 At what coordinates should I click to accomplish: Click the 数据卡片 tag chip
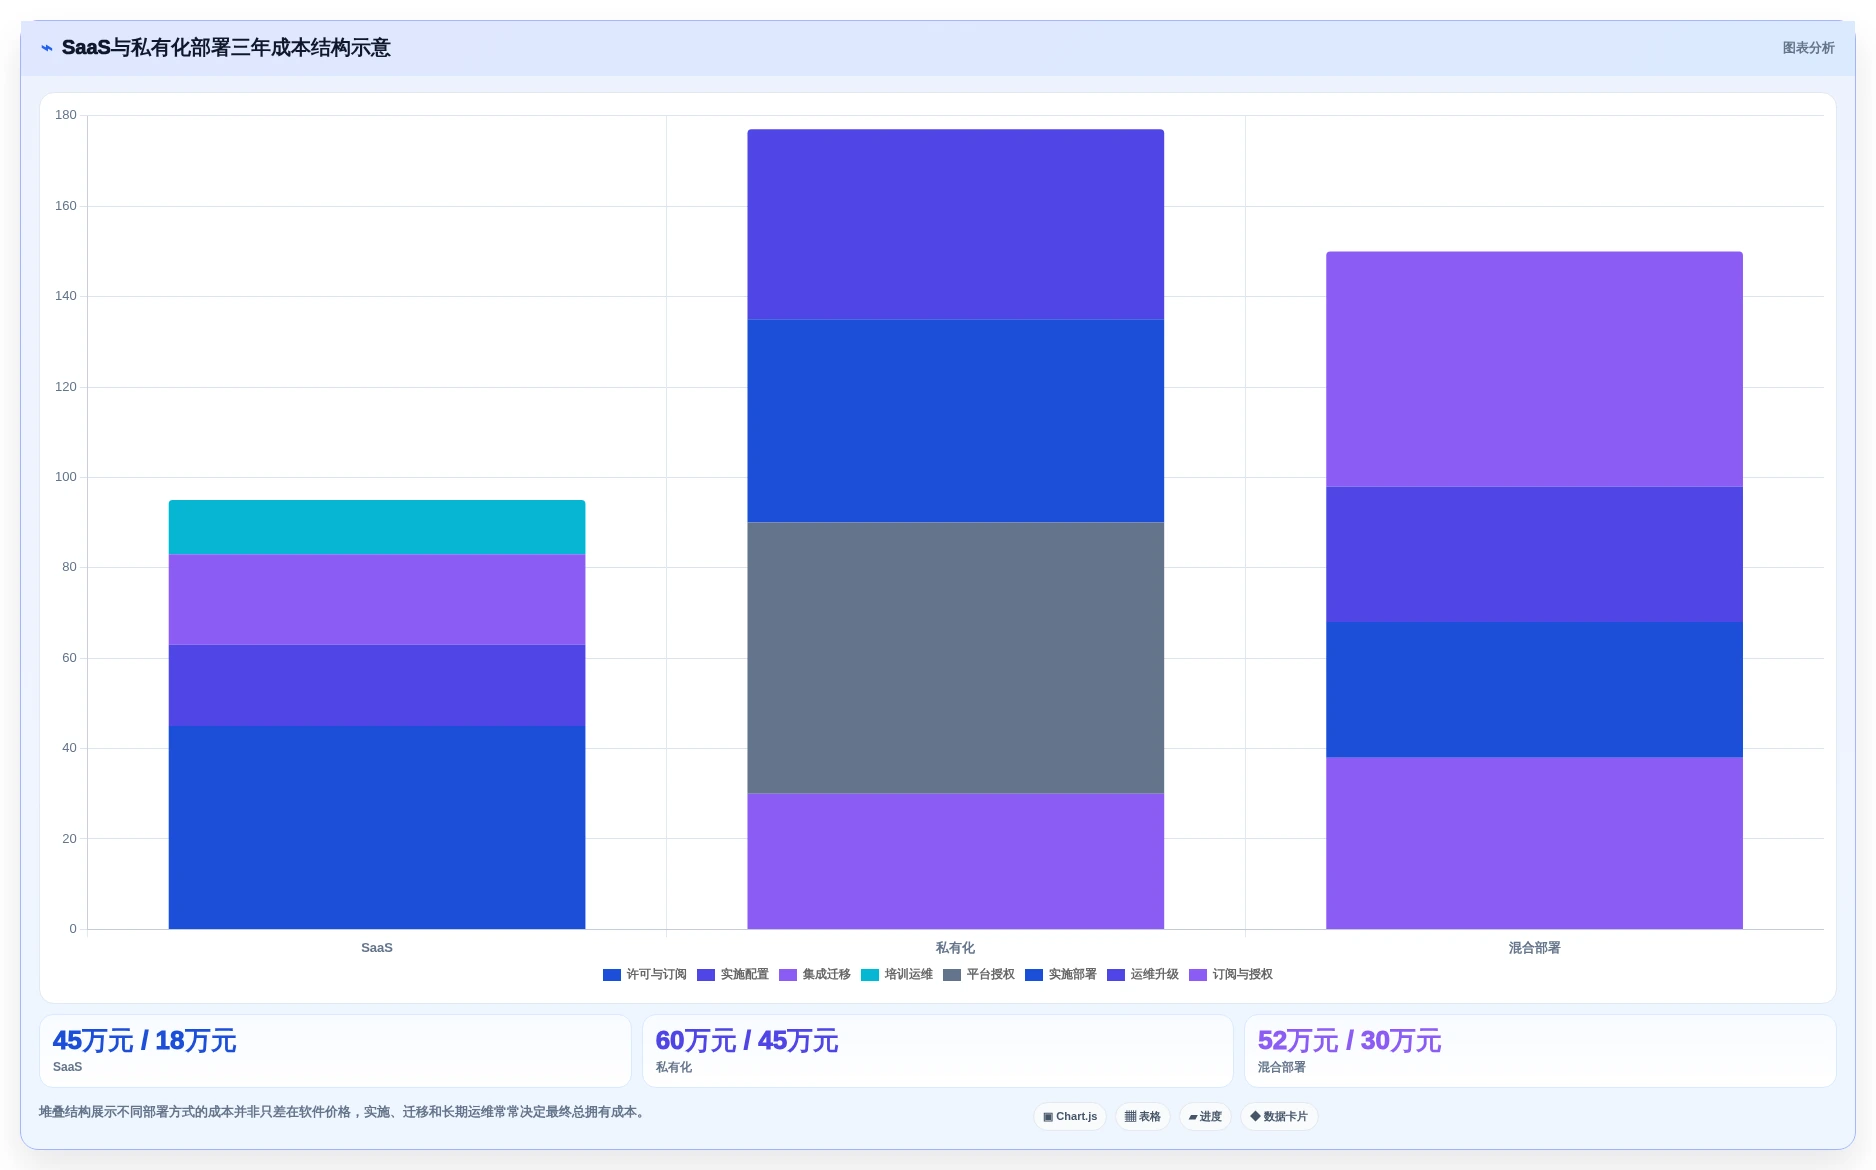tap(1279, 1116)
